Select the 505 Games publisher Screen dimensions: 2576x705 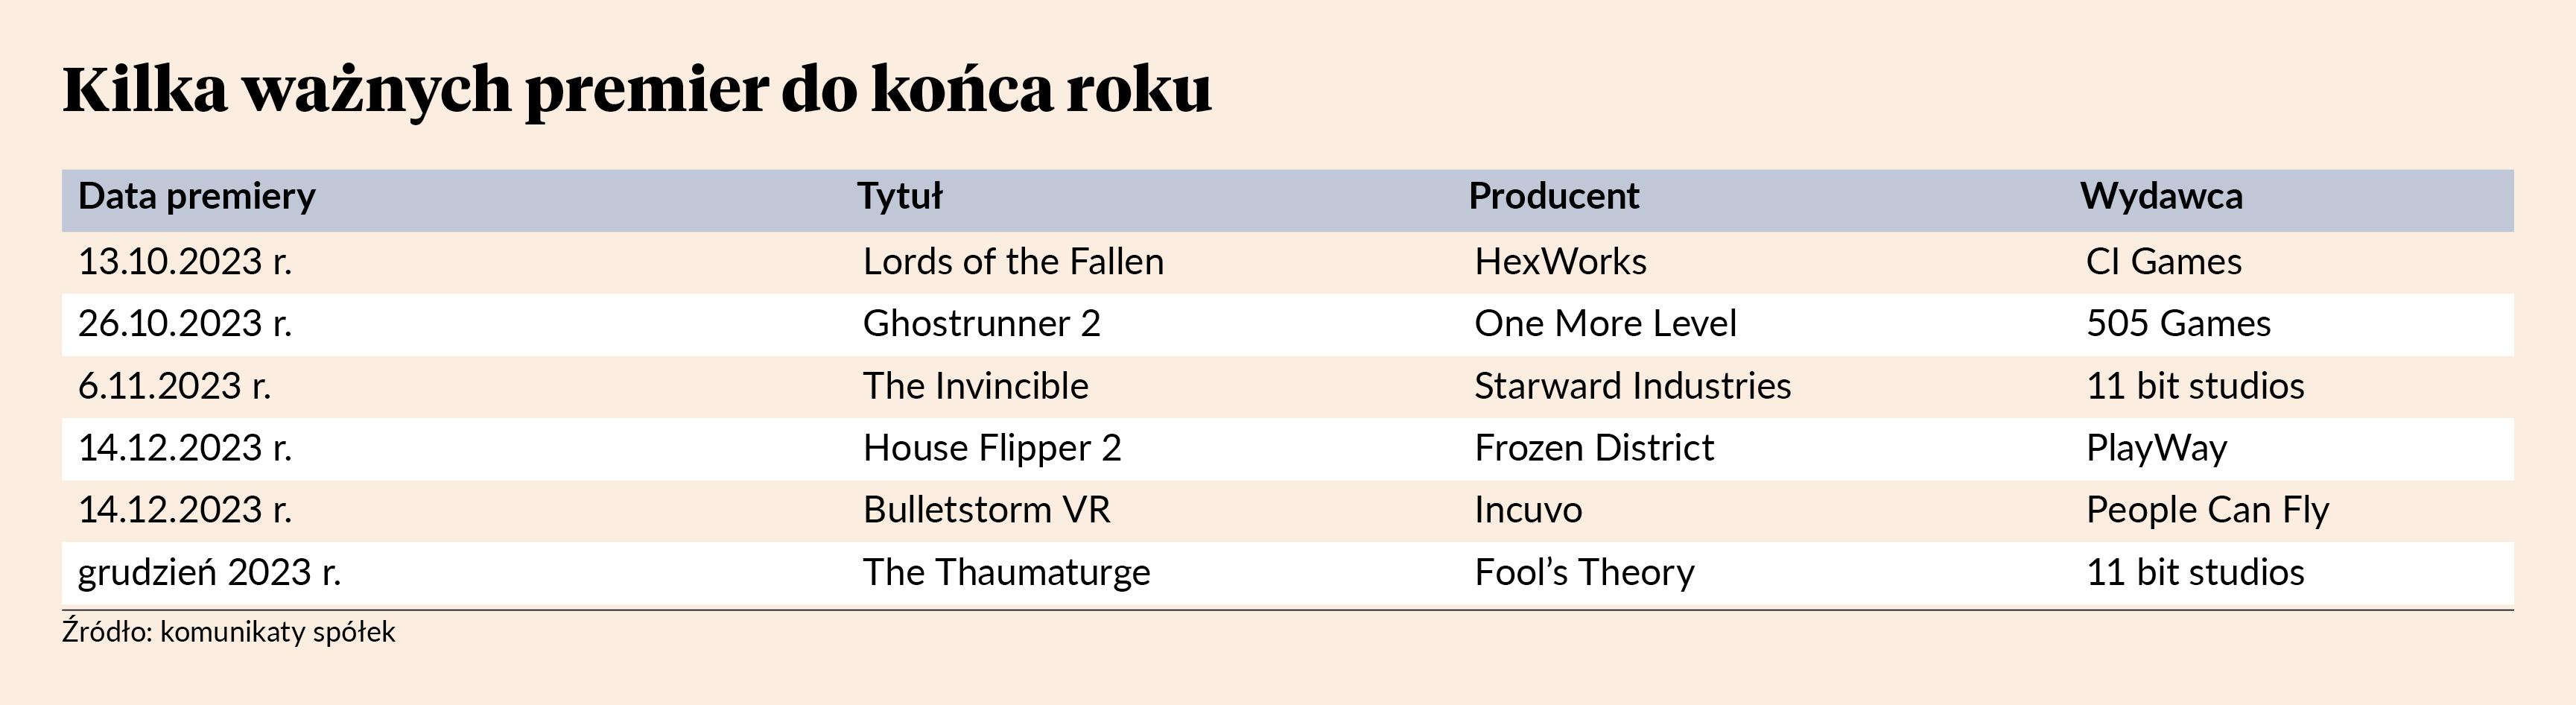2178,324
